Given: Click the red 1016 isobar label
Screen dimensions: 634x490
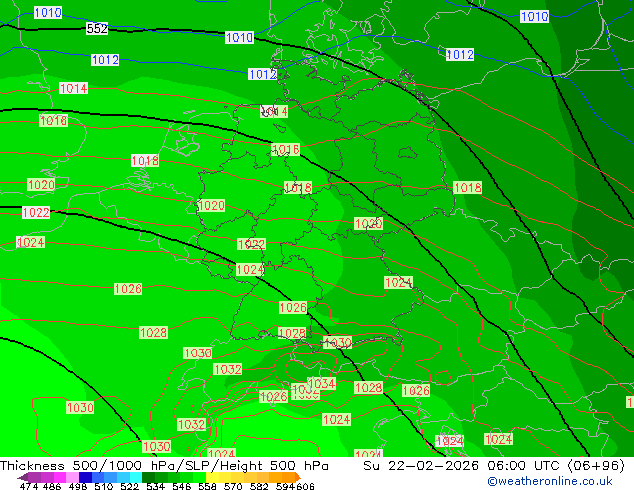Looking at the screenshot, I should [x=286, y=150].
